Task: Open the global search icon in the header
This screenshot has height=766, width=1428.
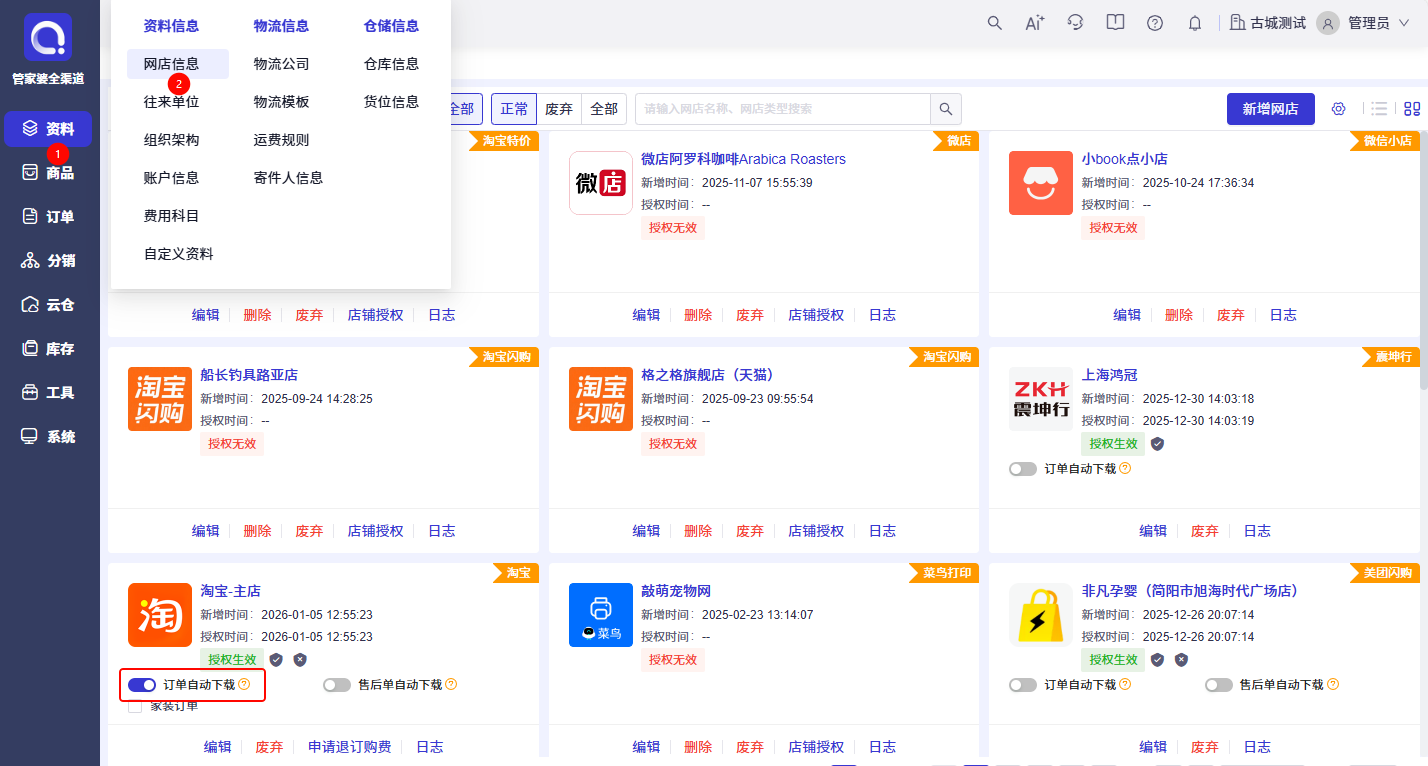Action: [994, 23]
